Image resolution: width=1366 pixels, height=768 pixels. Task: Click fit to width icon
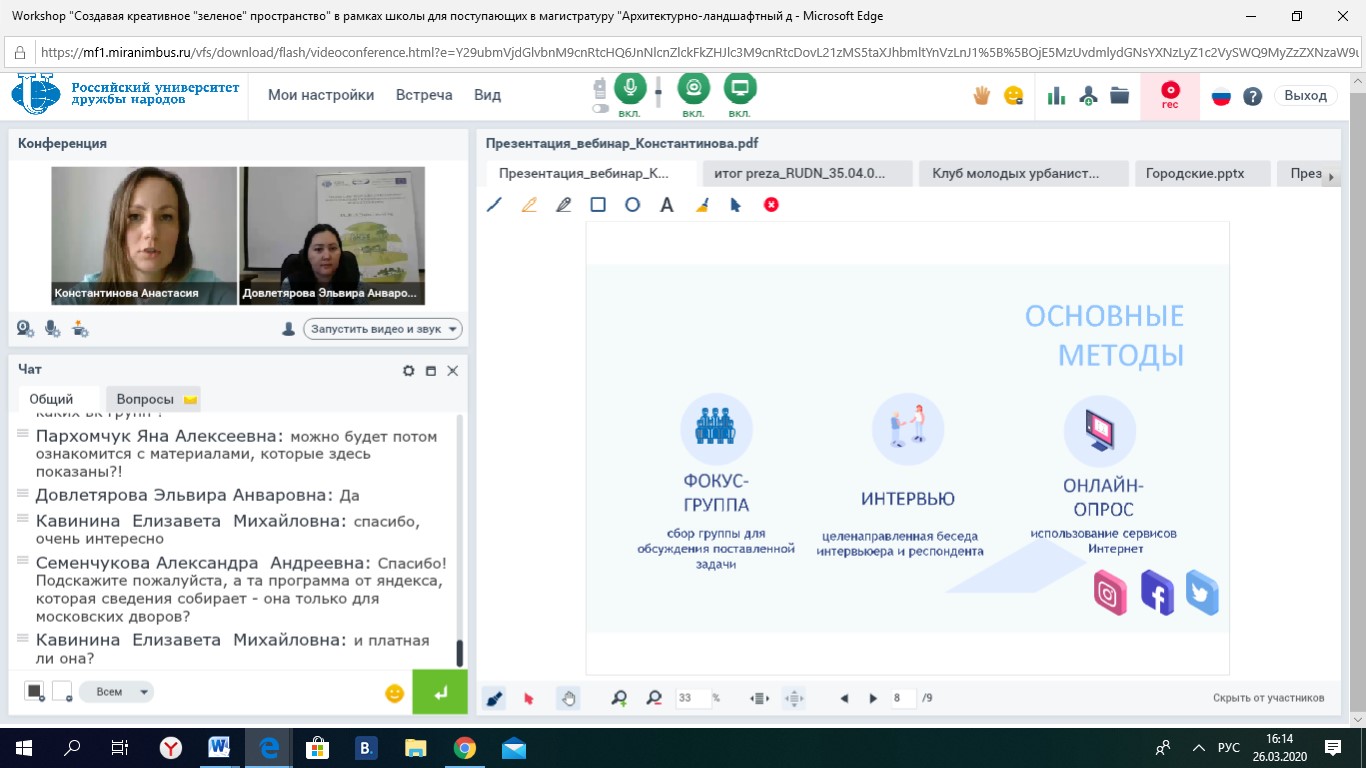coord(759,698)
